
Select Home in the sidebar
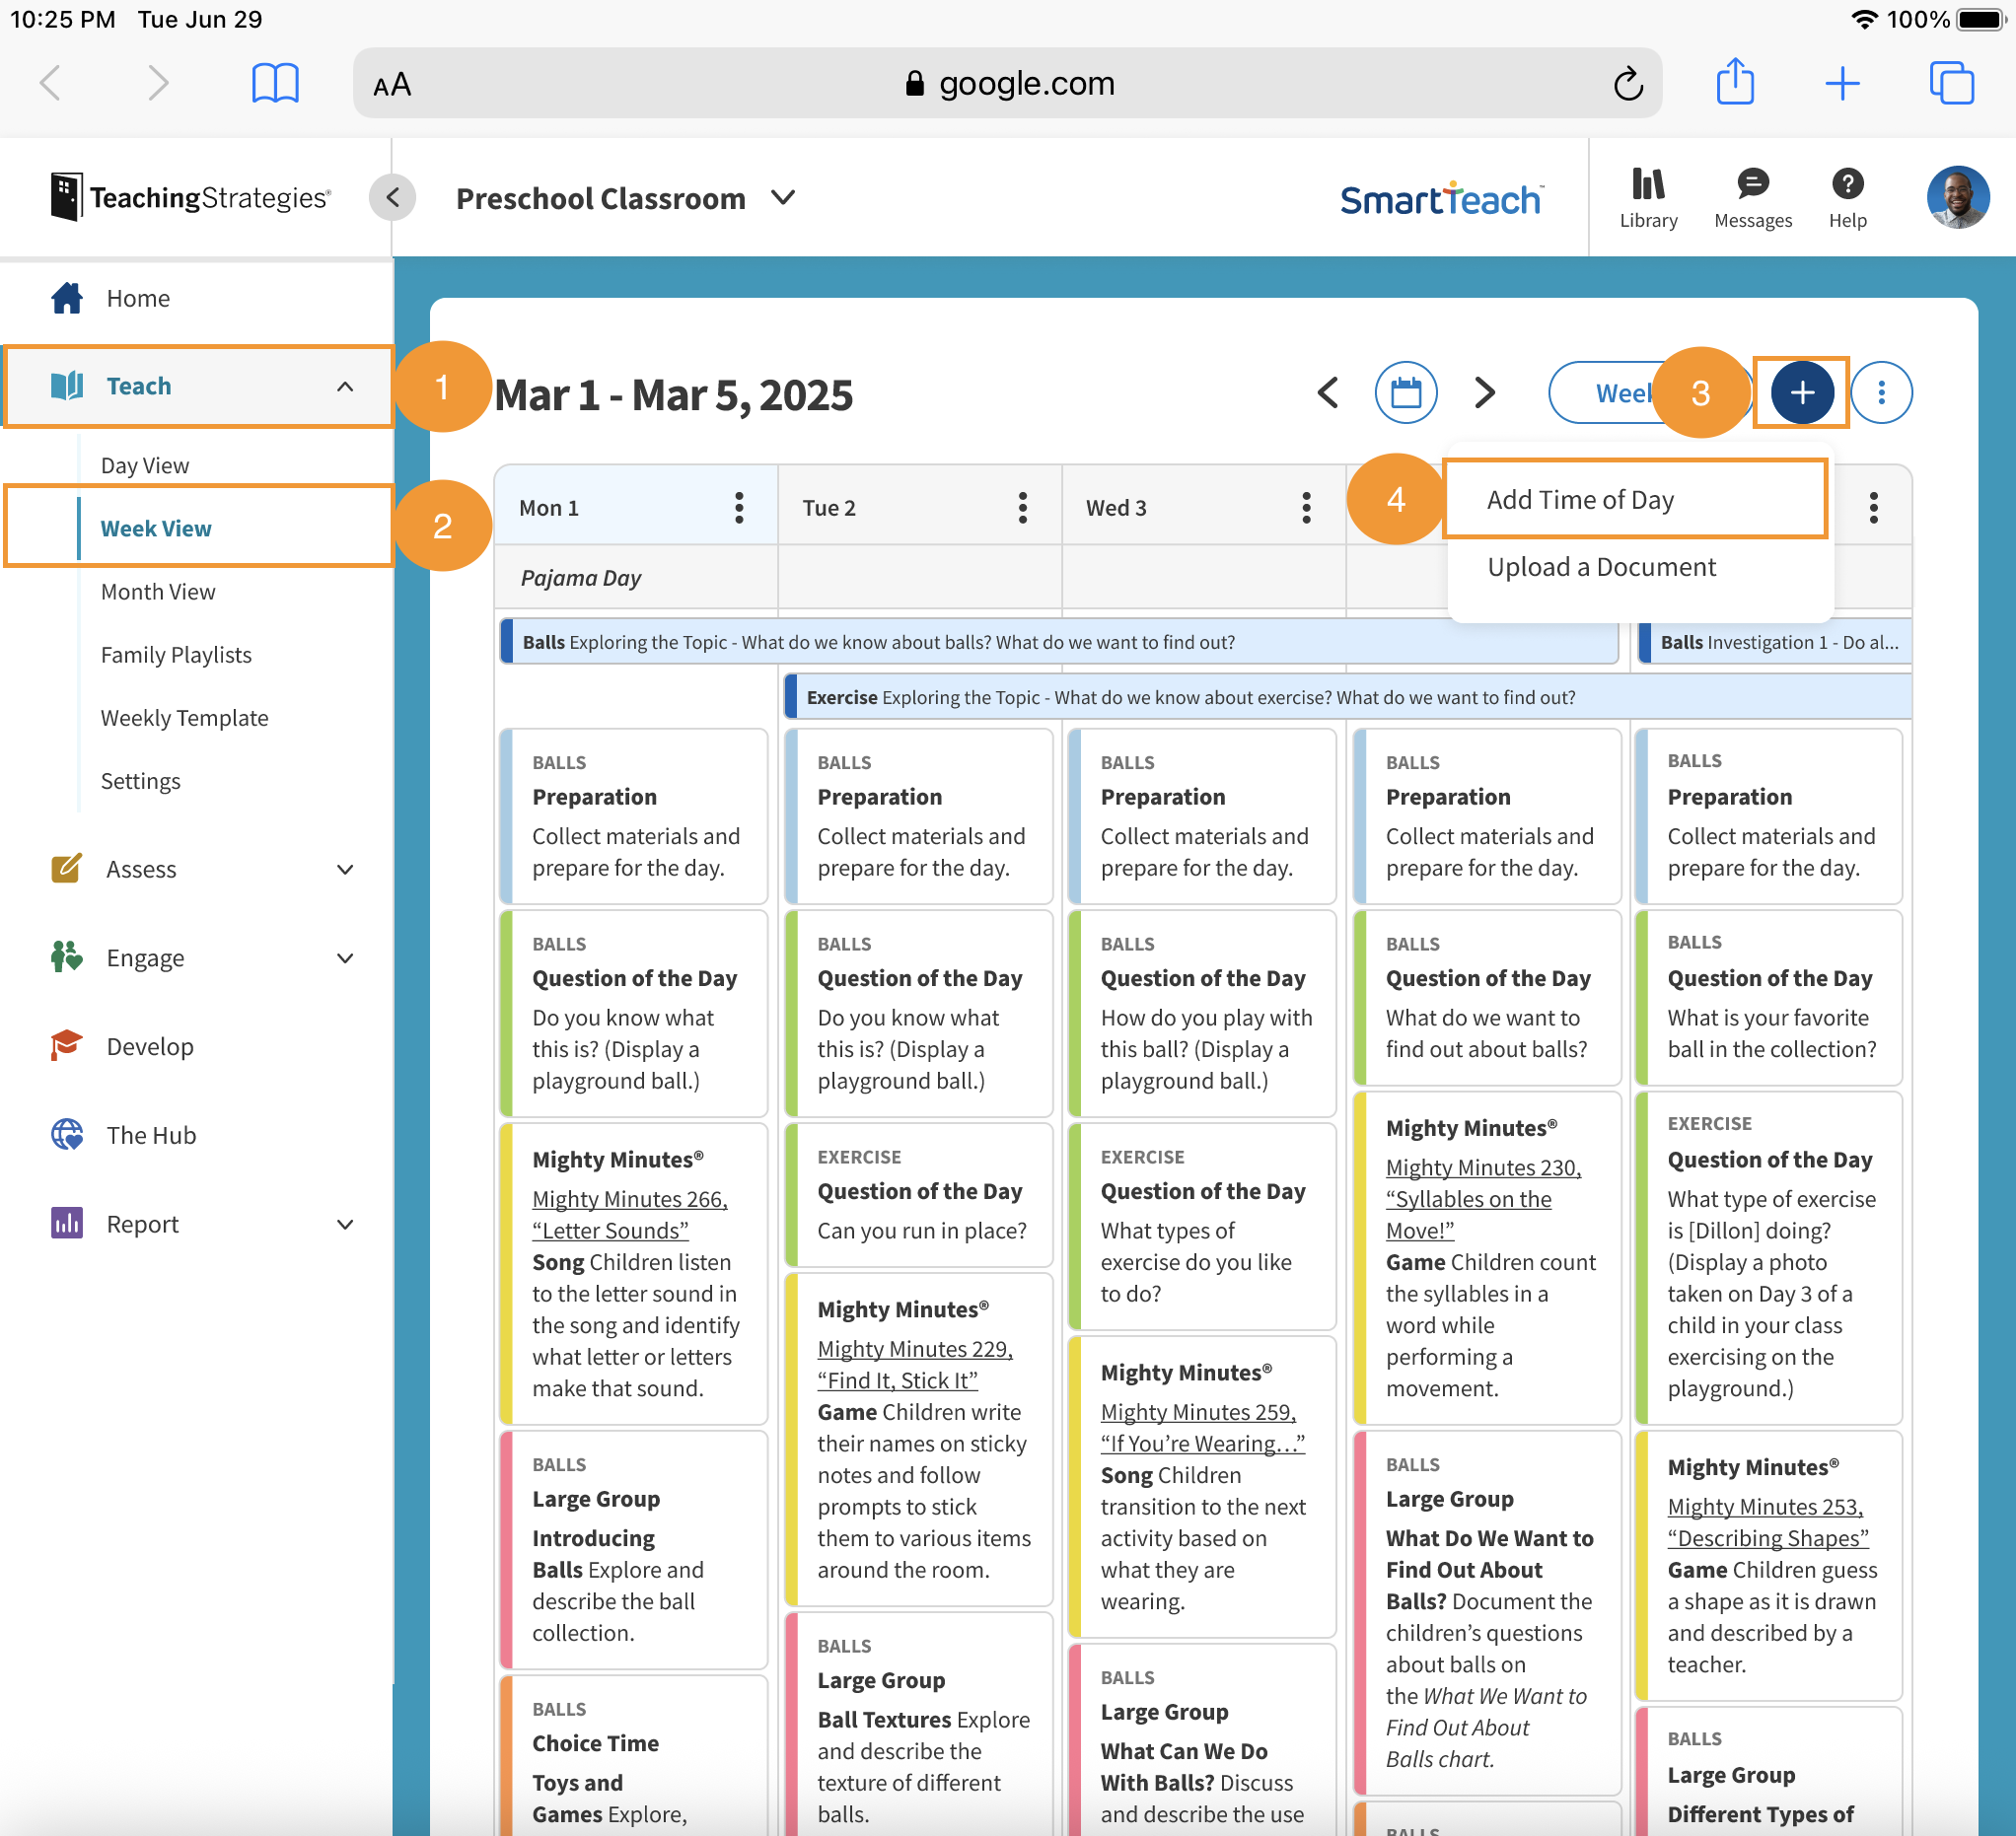pyautogui.click(x=137, y=297)
